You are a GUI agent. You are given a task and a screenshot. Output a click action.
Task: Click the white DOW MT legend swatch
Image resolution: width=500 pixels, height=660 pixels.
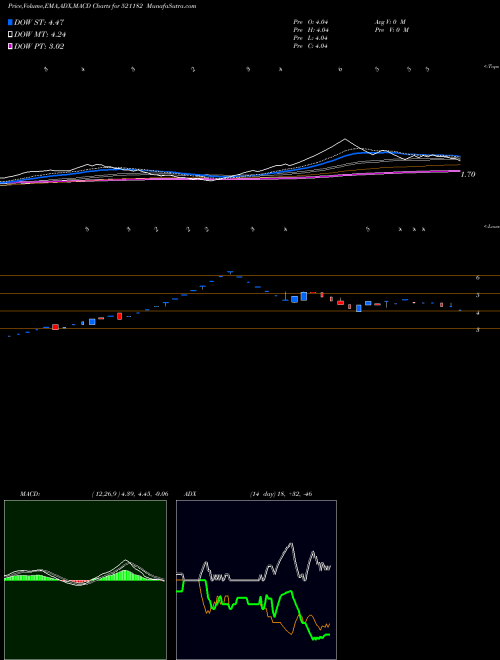10,34
